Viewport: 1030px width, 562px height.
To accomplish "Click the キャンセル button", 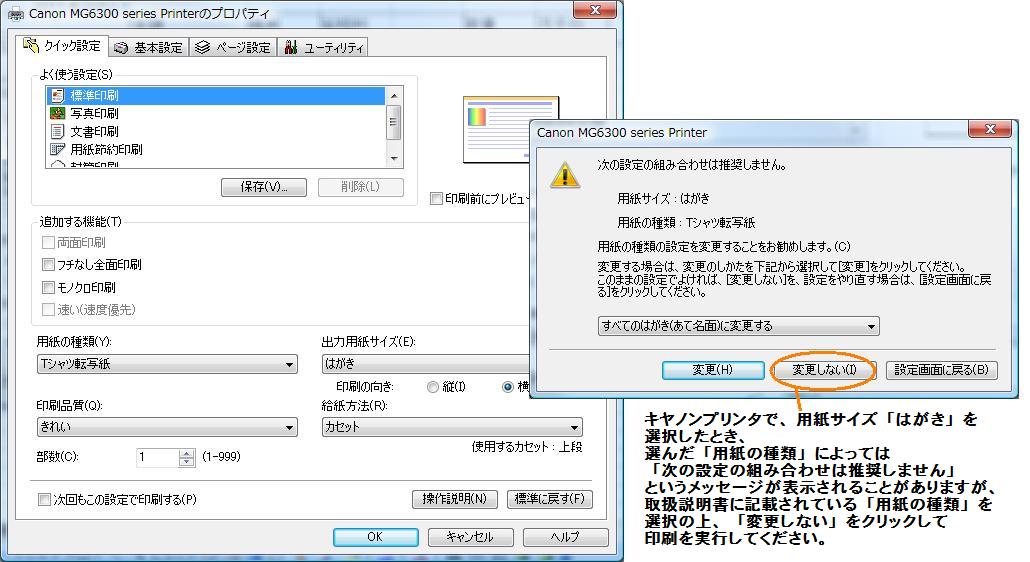I will tap(470, 537).
